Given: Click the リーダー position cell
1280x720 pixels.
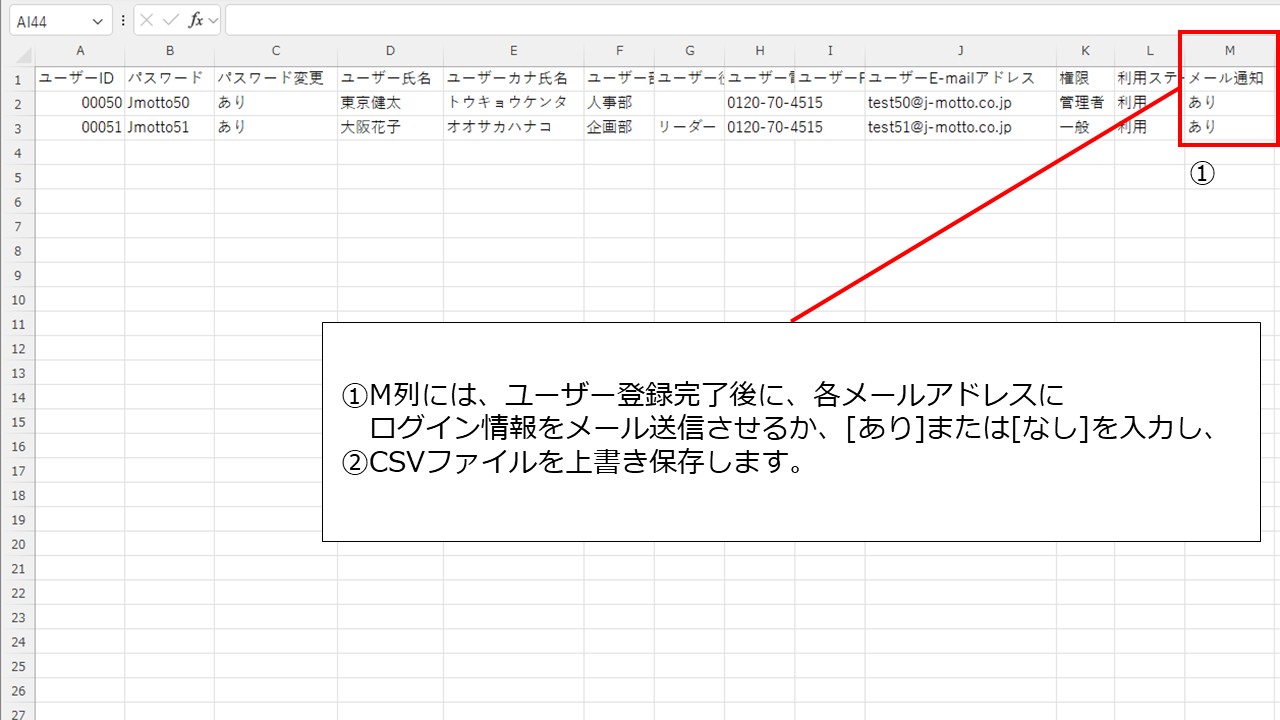Looking at the screenshot, I should pos(690,127).
